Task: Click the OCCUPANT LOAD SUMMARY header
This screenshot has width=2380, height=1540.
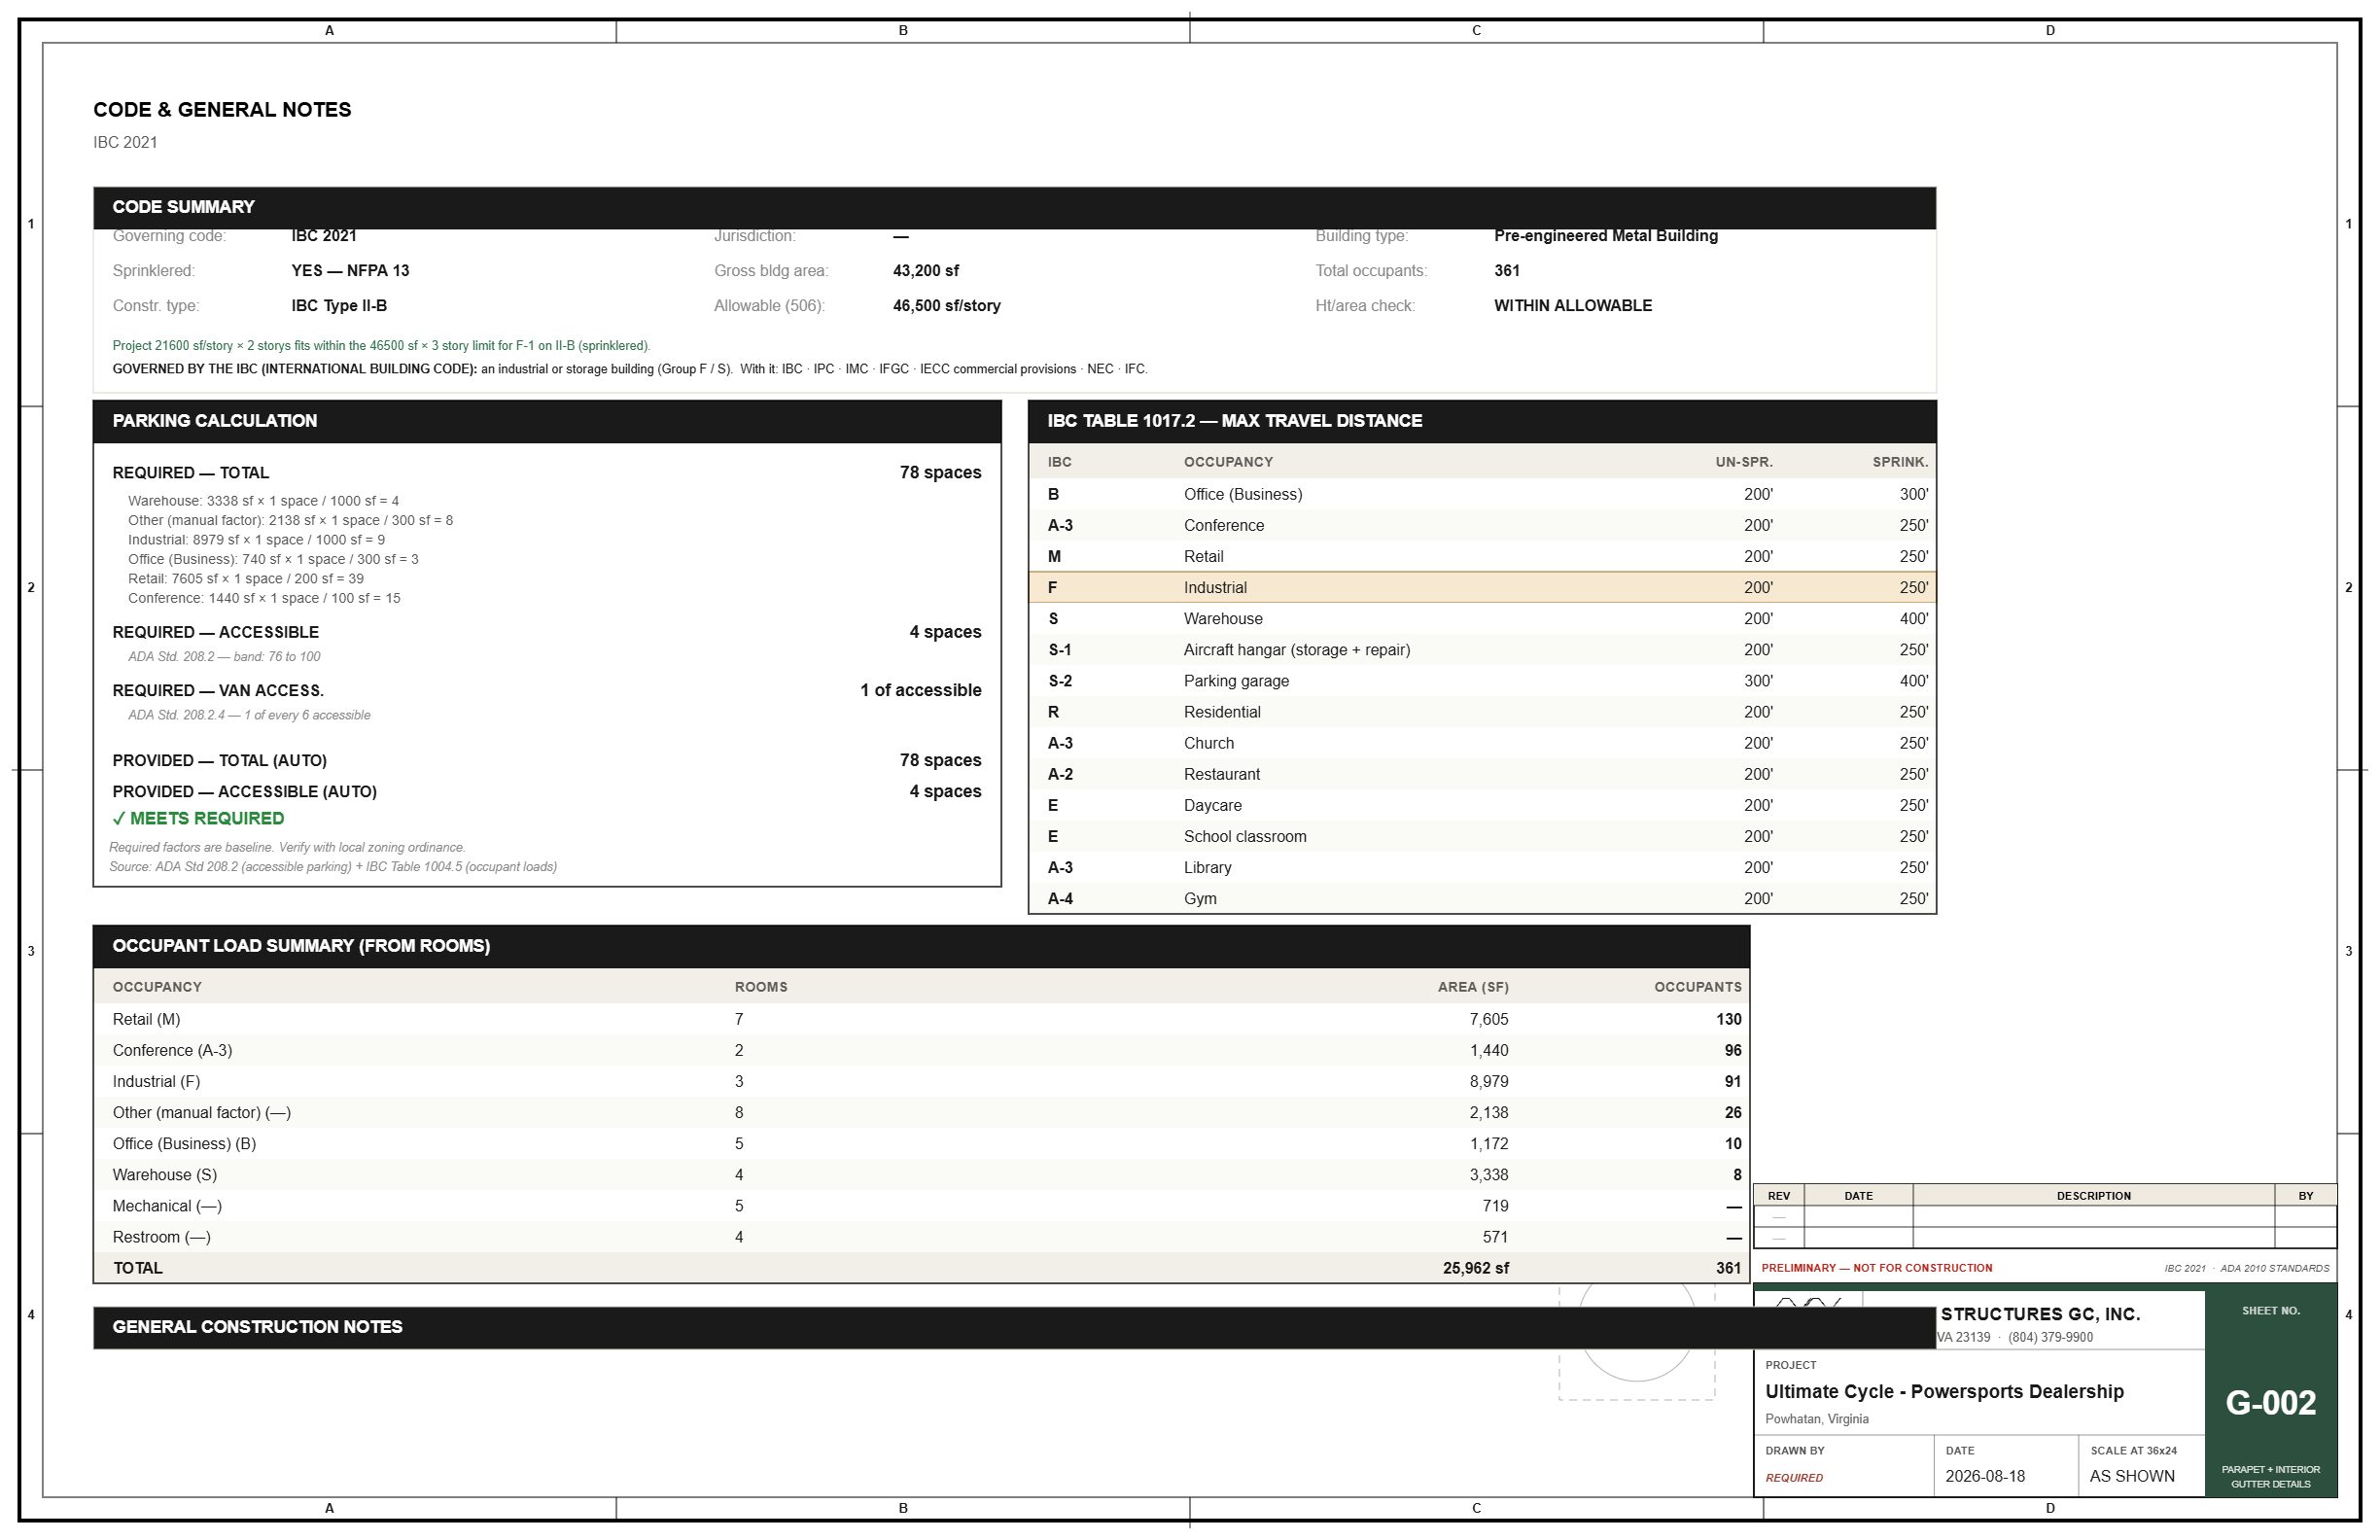Action: click(921, 946)
